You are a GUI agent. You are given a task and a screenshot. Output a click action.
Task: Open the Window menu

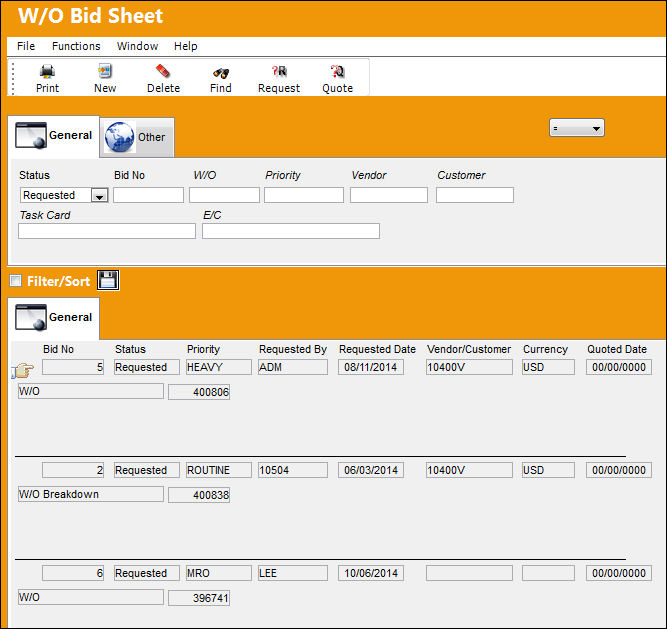point(137,46)
